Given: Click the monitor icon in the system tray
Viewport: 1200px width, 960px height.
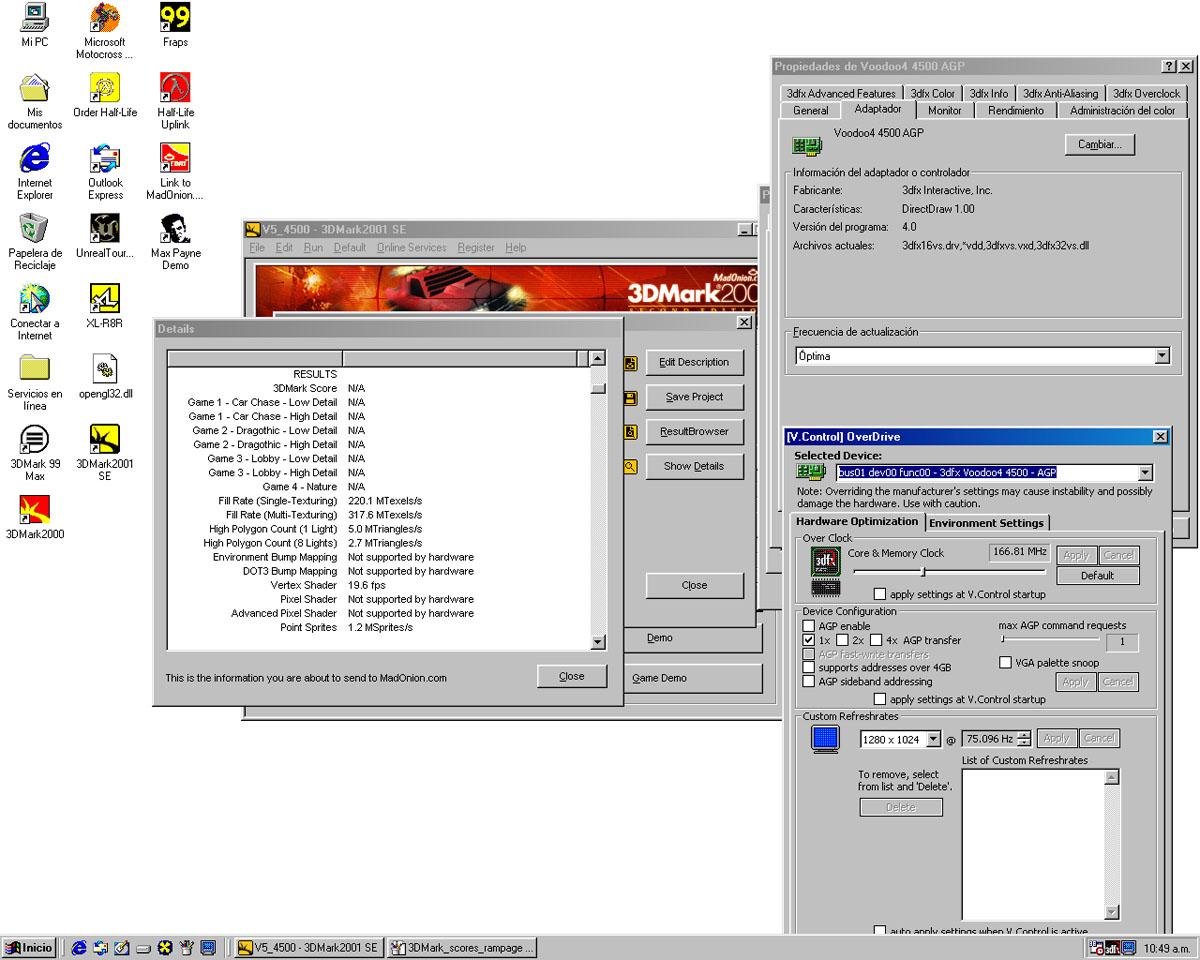Looking at the screenshot, I should [1128, 947].
